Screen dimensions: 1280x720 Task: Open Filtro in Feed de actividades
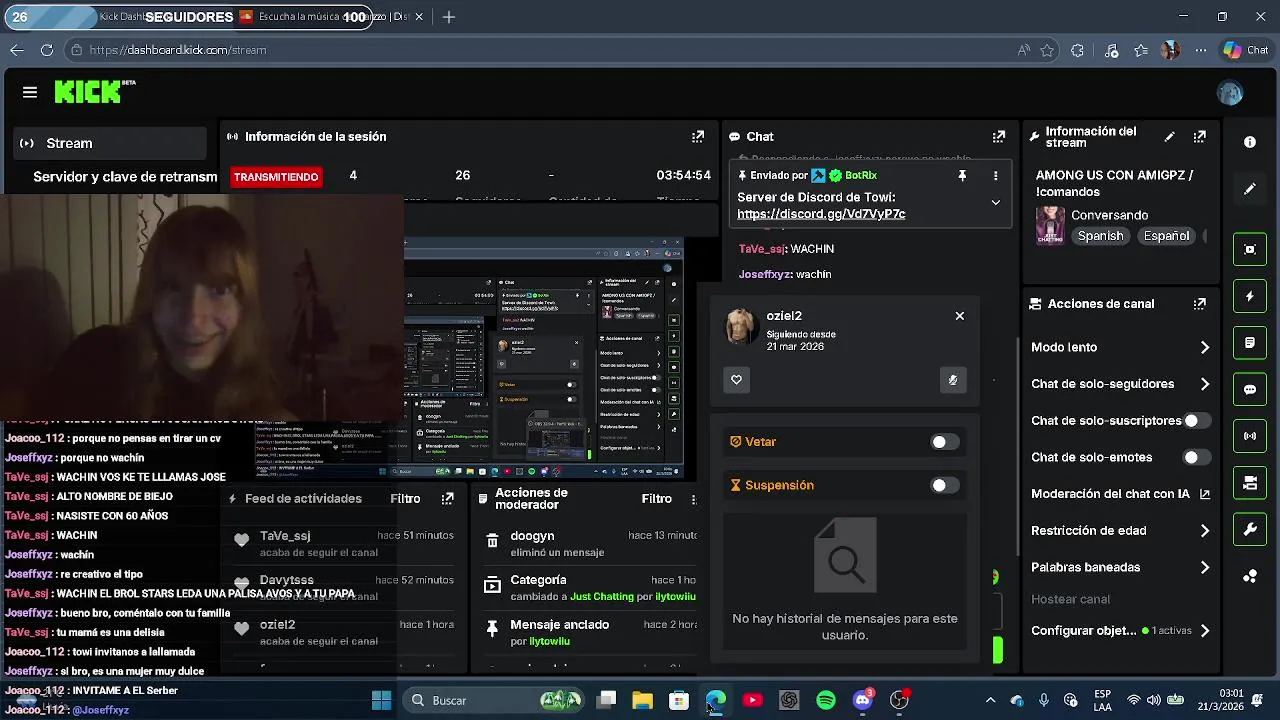point(405,498)
